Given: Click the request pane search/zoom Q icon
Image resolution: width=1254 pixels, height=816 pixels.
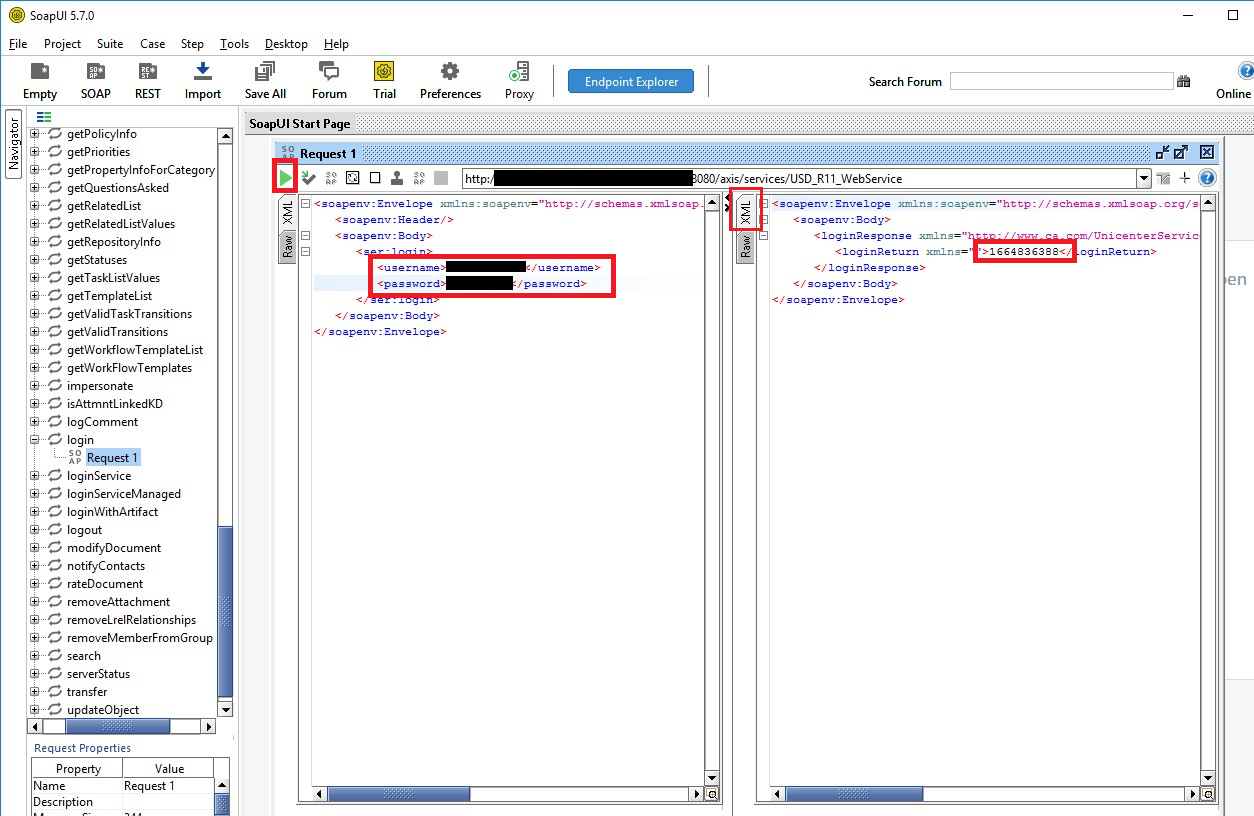Looking at the screenshot, I should click(x=712, y=795).
